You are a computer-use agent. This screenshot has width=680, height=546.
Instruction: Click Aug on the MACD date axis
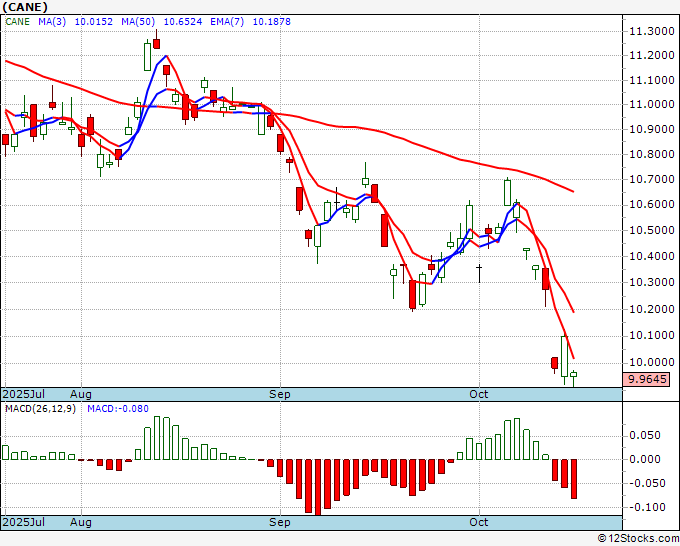[81, 522]
